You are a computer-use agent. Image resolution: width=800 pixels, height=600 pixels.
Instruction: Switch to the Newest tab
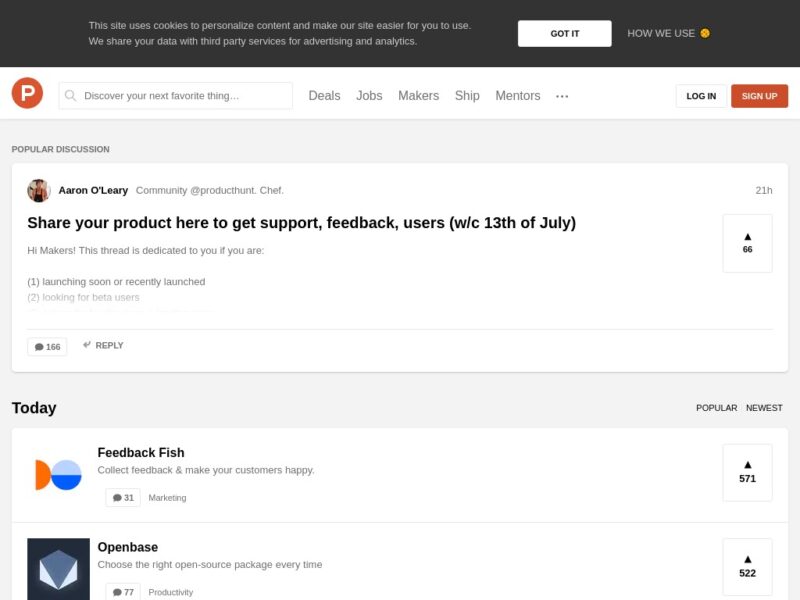764,408
